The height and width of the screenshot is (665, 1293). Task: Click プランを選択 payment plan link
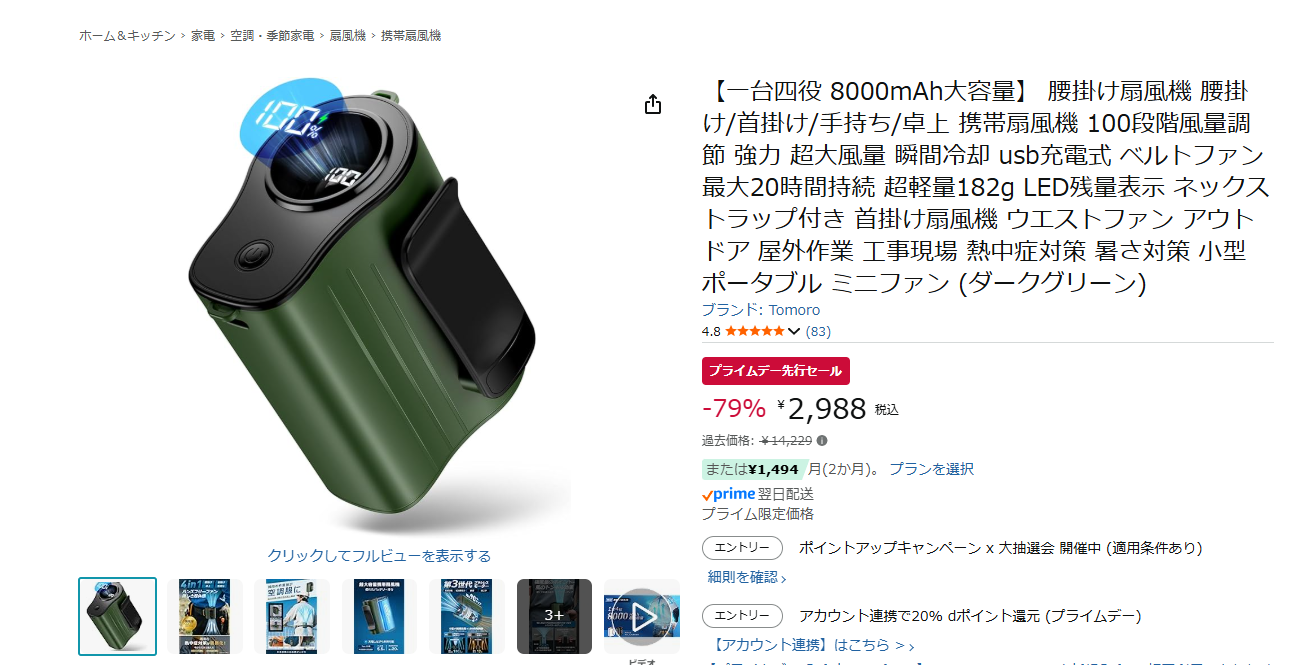coord(931,469)
